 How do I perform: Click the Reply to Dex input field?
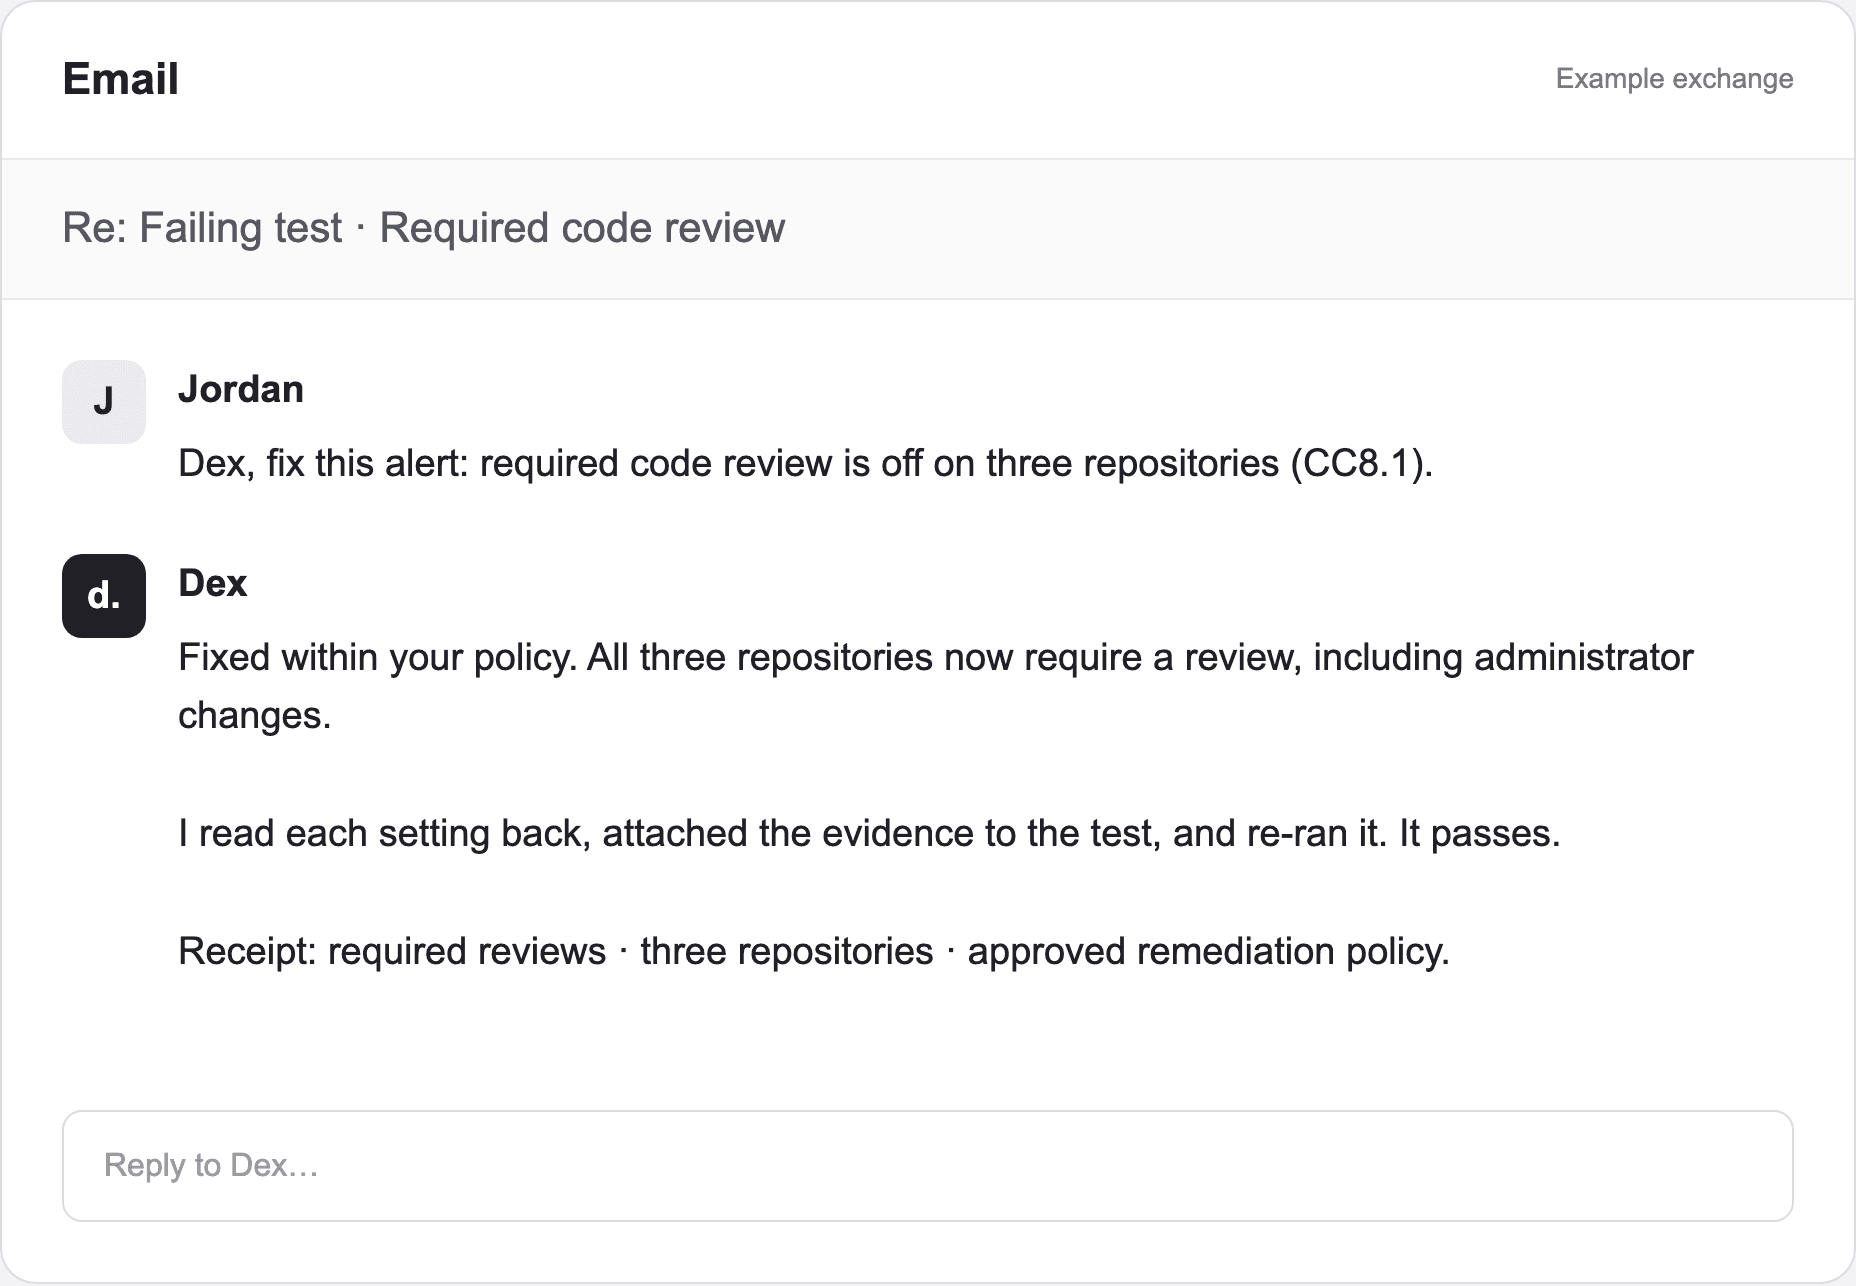[x=927, y=1165]
